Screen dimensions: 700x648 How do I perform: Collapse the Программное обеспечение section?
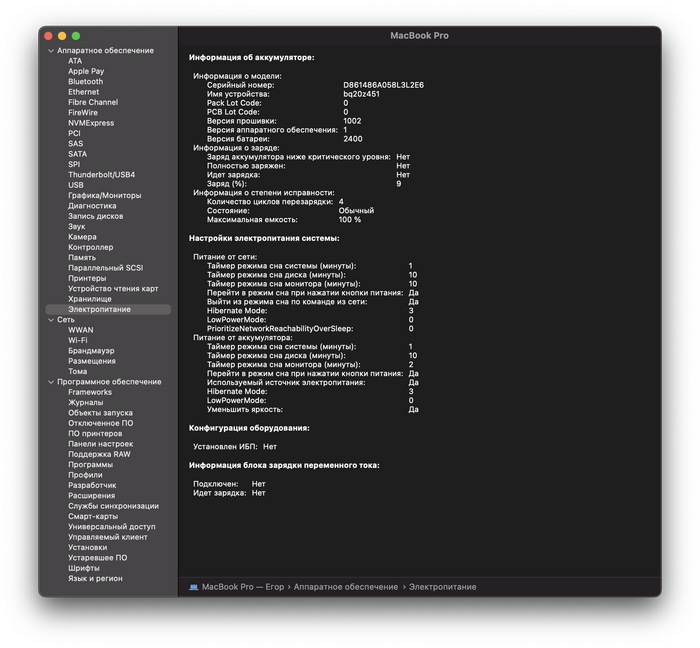tap(51, 382)
